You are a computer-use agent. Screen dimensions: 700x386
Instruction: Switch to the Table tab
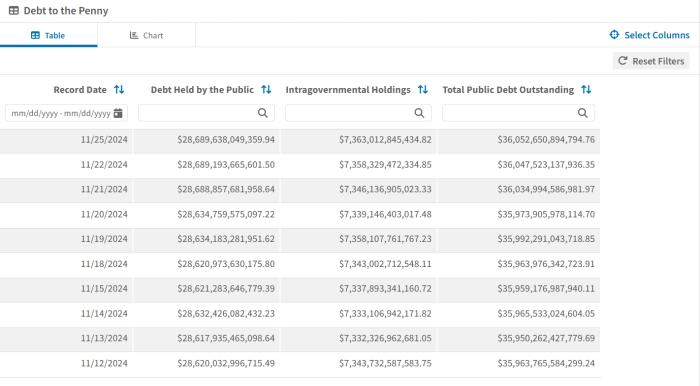48,35
